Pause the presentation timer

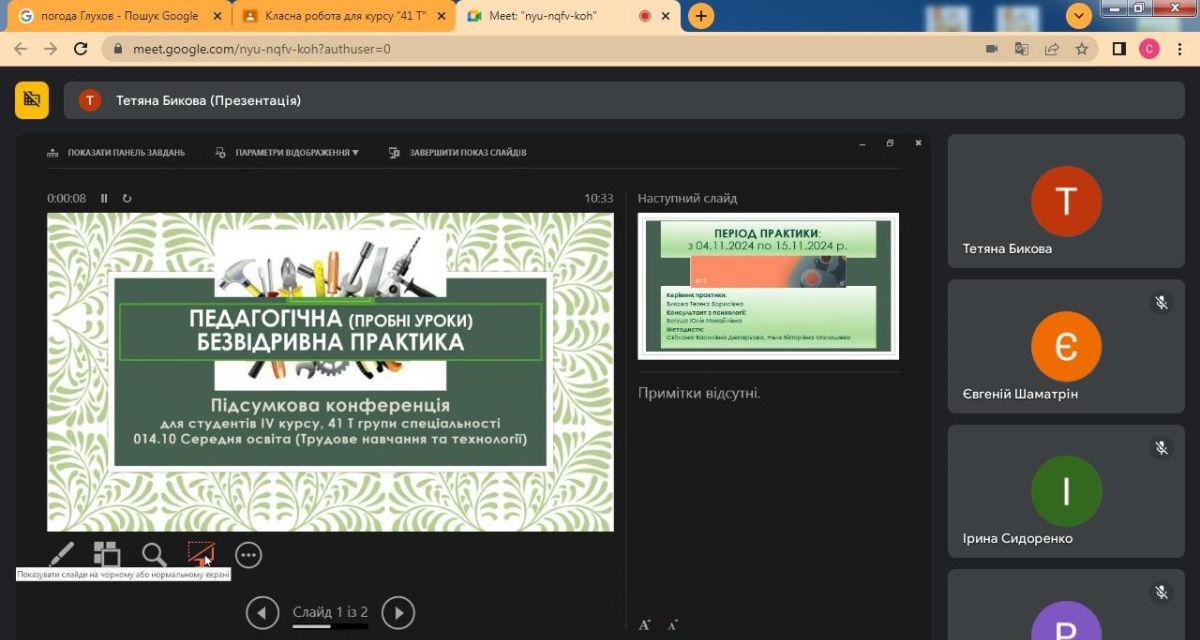point(104,198)
